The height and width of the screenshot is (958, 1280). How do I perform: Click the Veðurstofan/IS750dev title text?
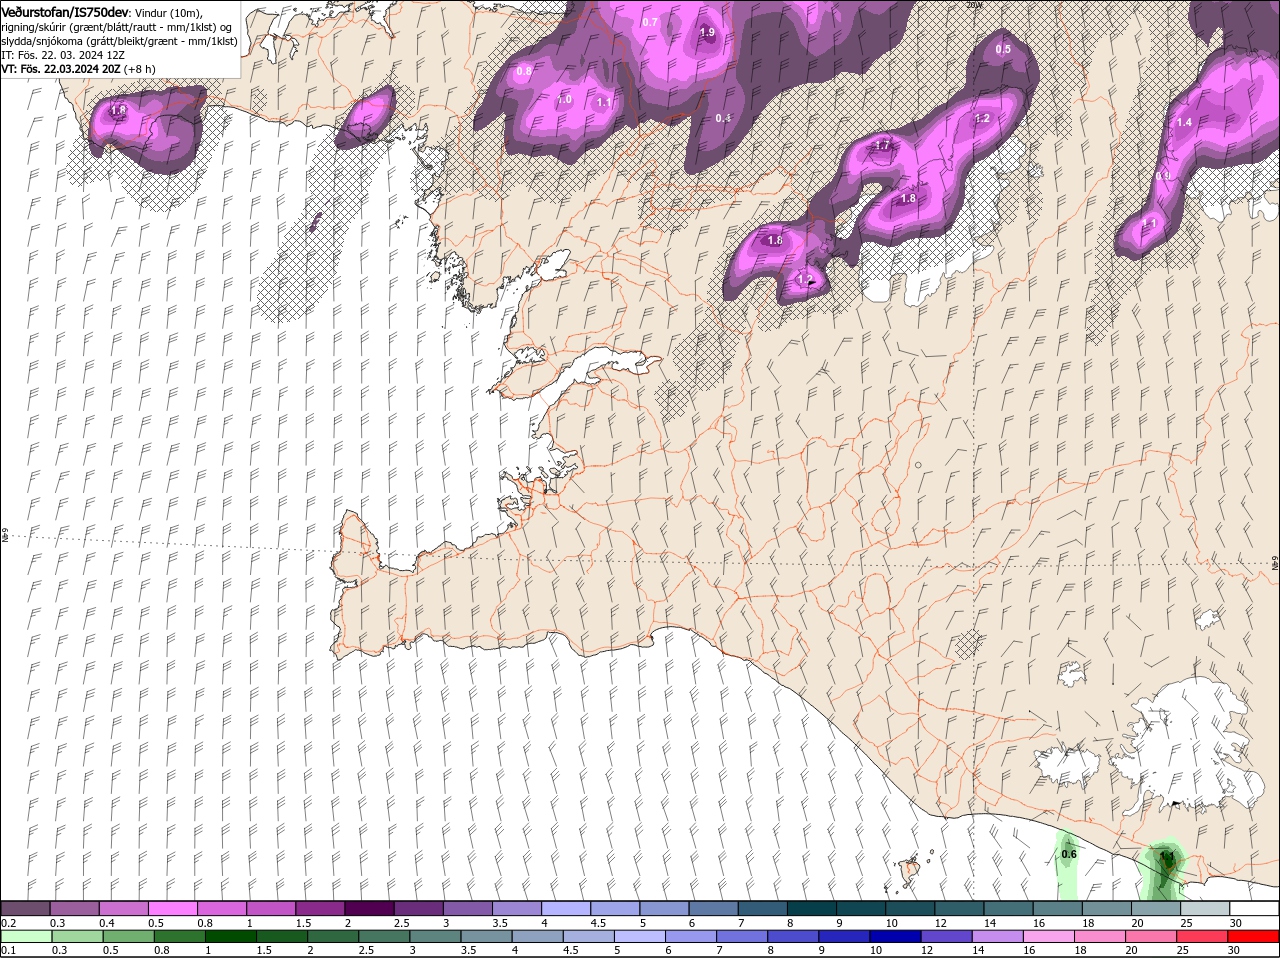pos(65,11)
